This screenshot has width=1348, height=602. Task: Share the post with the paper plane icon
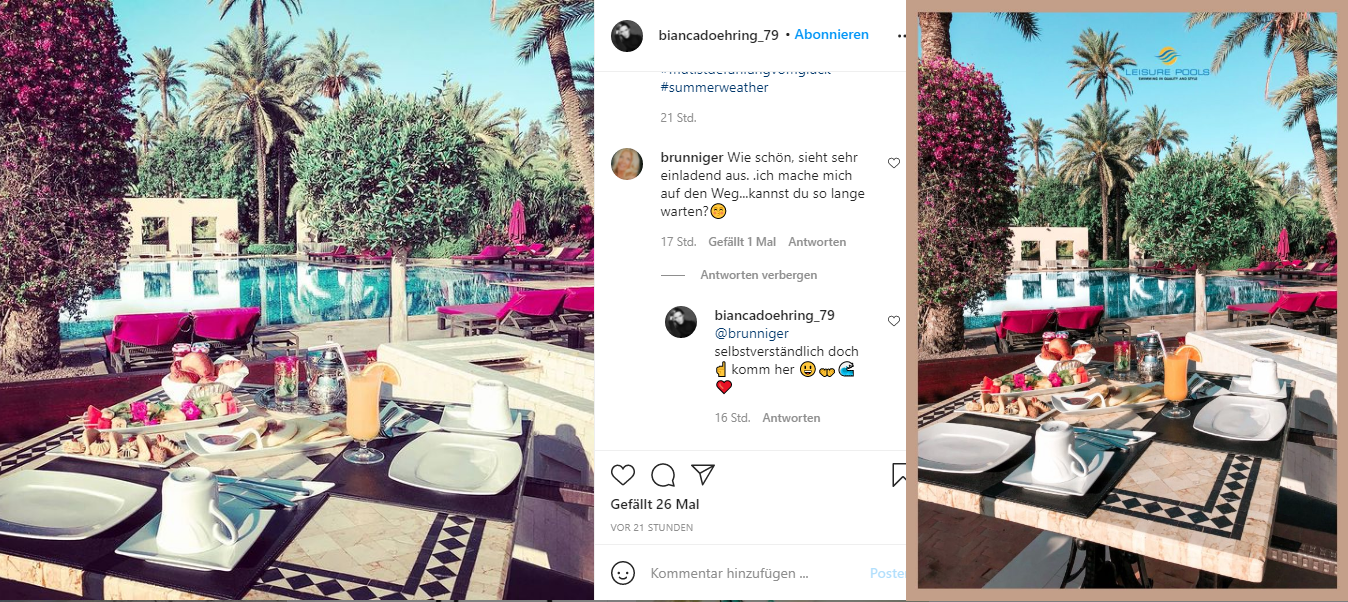click(703, 474)
